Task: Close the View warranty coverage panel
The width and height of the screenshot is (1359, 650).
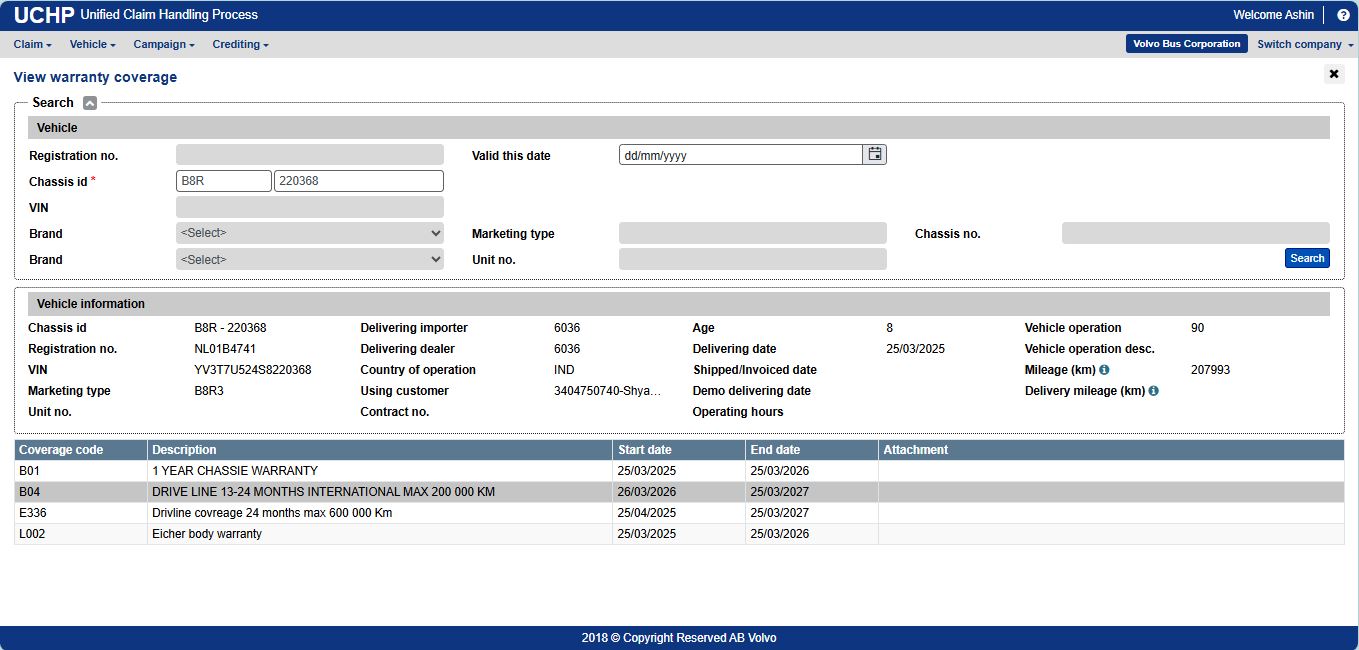Action: [x=1333, y=74]
